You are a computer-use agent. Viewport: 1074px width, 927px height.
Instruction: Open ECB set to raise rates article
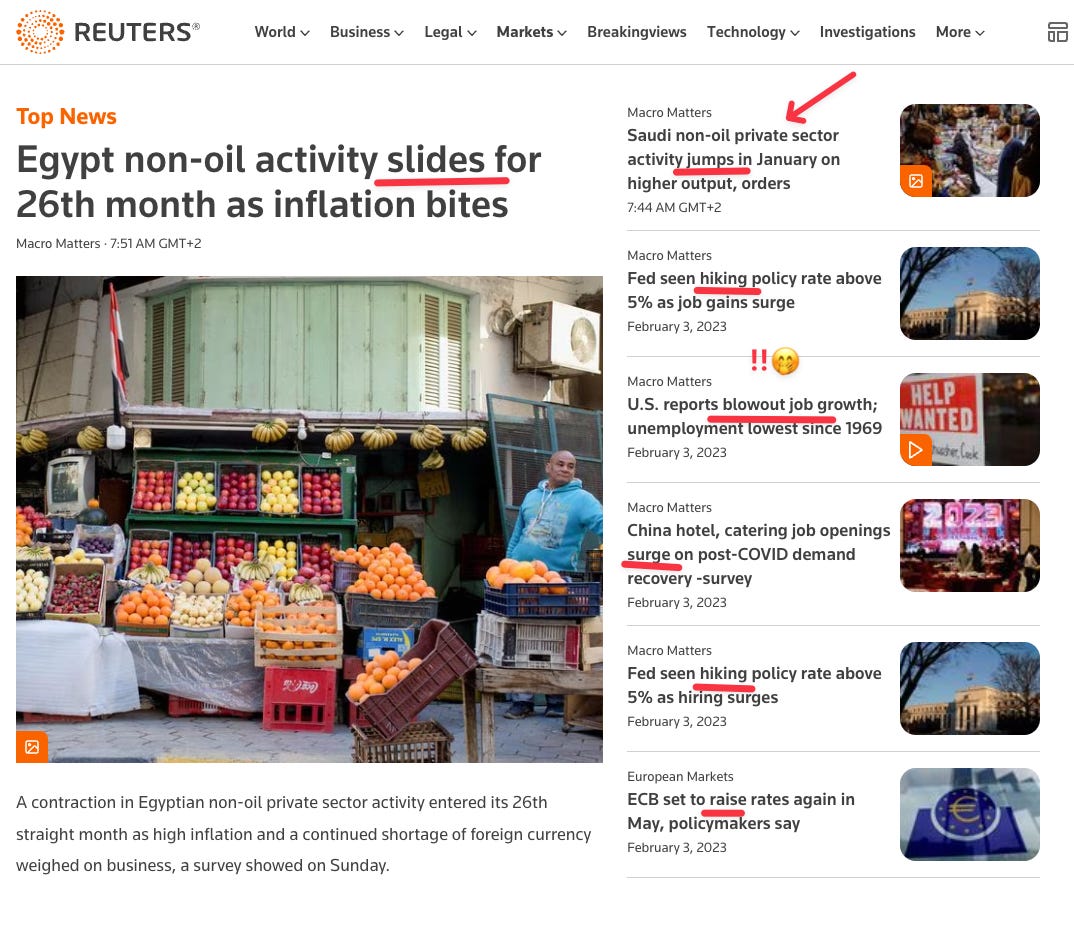pos(740,811)
